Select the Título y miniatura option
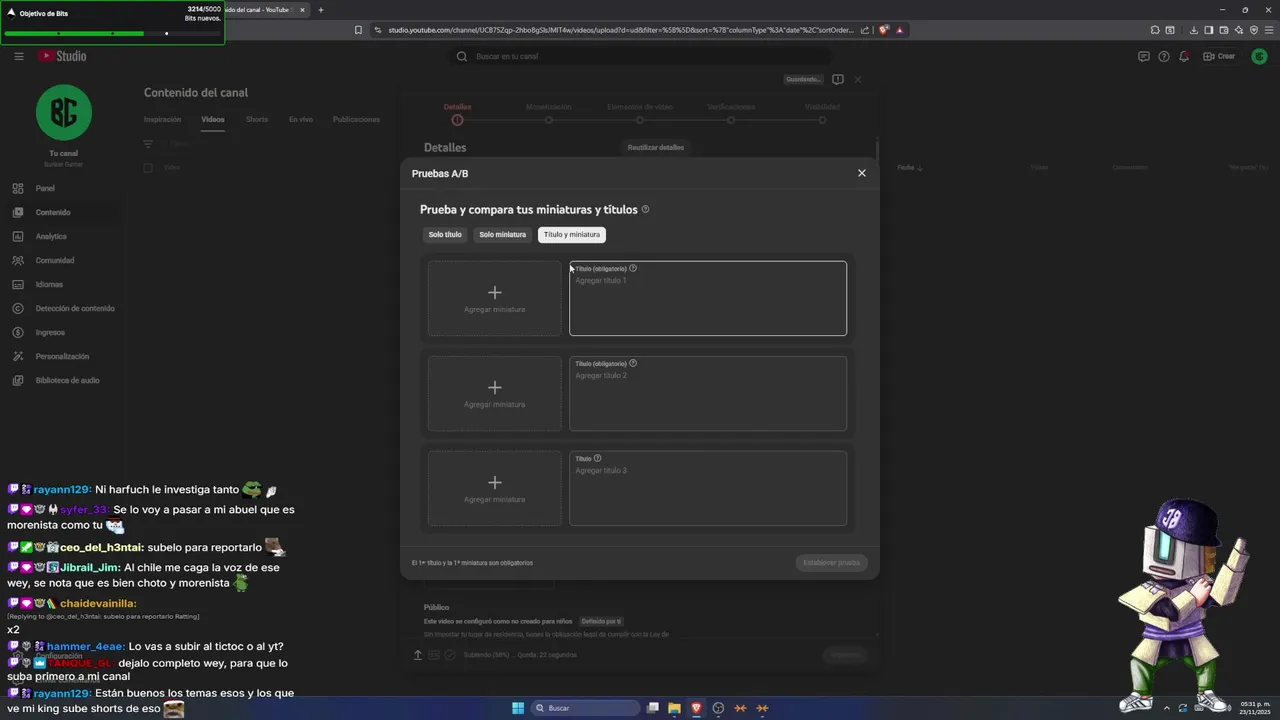This screenshot has width=1280, height=720. (572, 235)
